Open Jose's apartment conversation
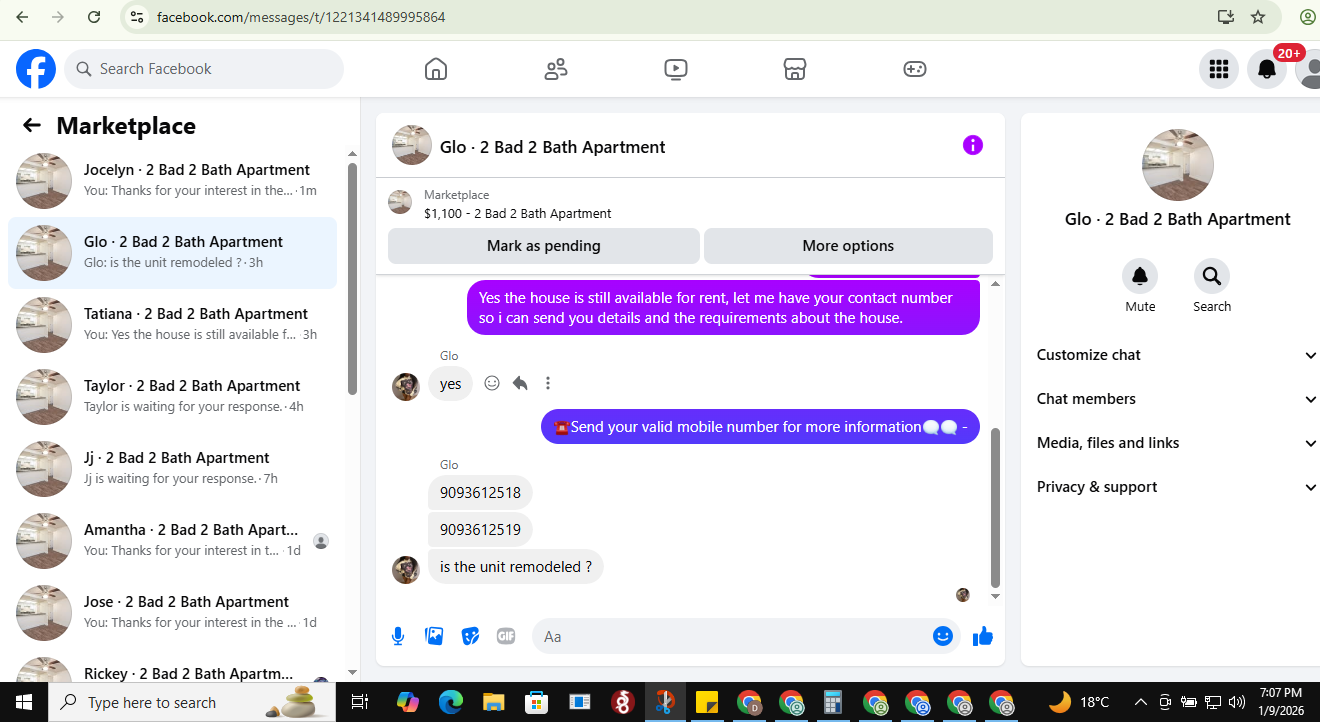The width and height of the screenshot is (1320, 722). (x=173, y=613)
